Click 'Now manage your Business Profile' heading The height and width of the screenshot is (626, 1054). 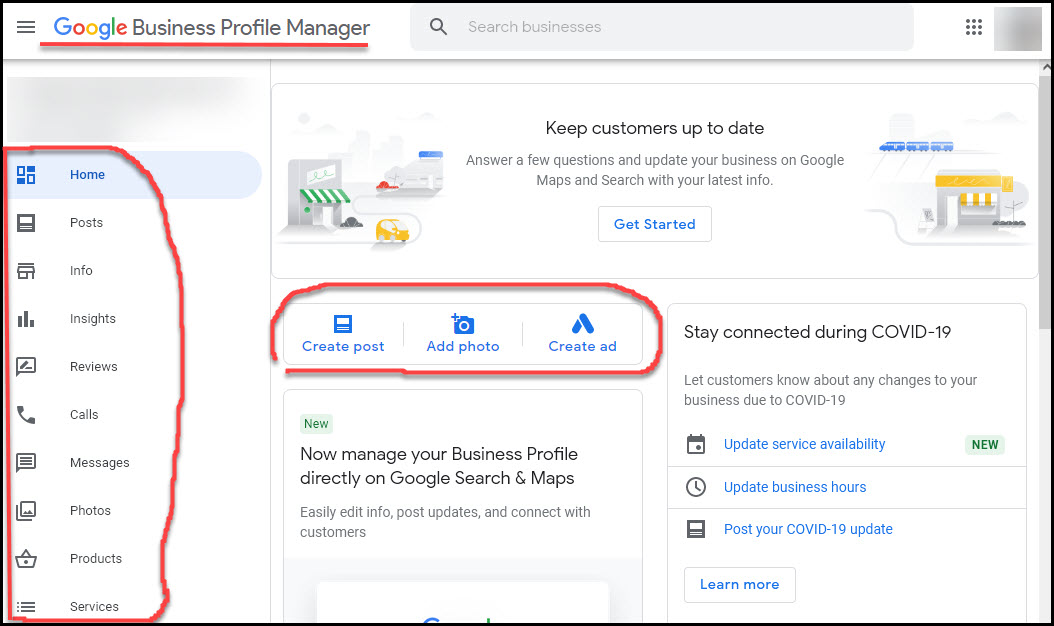438,466
